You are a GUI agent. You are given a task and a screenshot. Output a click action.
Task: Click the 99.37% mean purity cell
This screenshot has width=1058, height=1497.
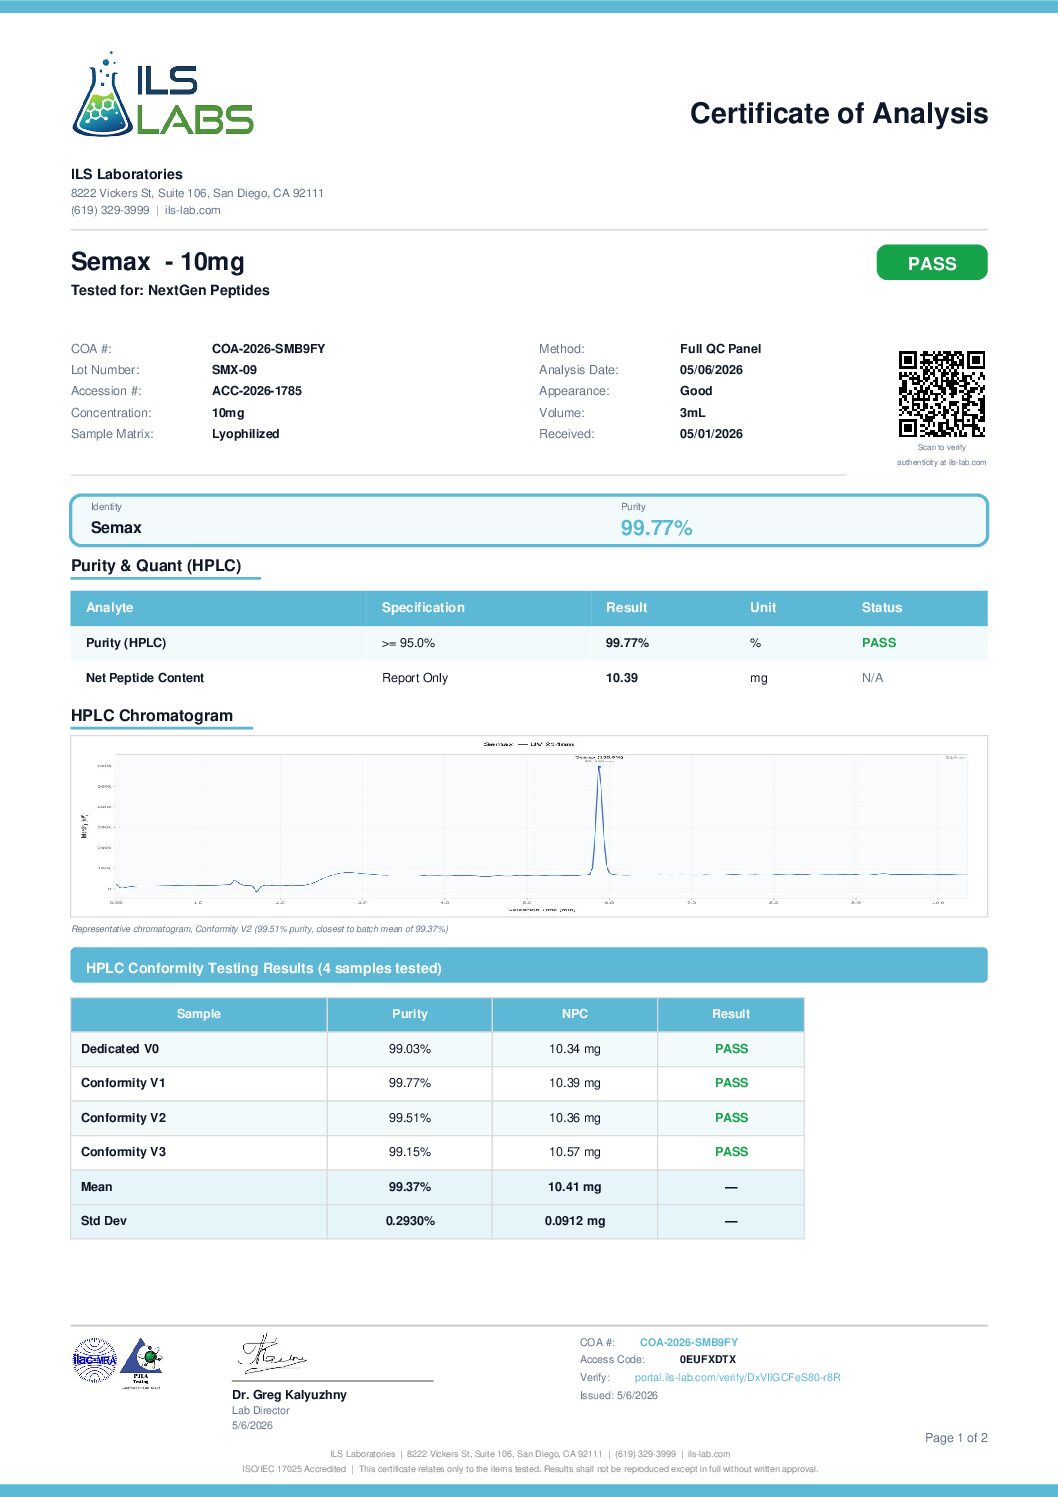coord(410,1187)
